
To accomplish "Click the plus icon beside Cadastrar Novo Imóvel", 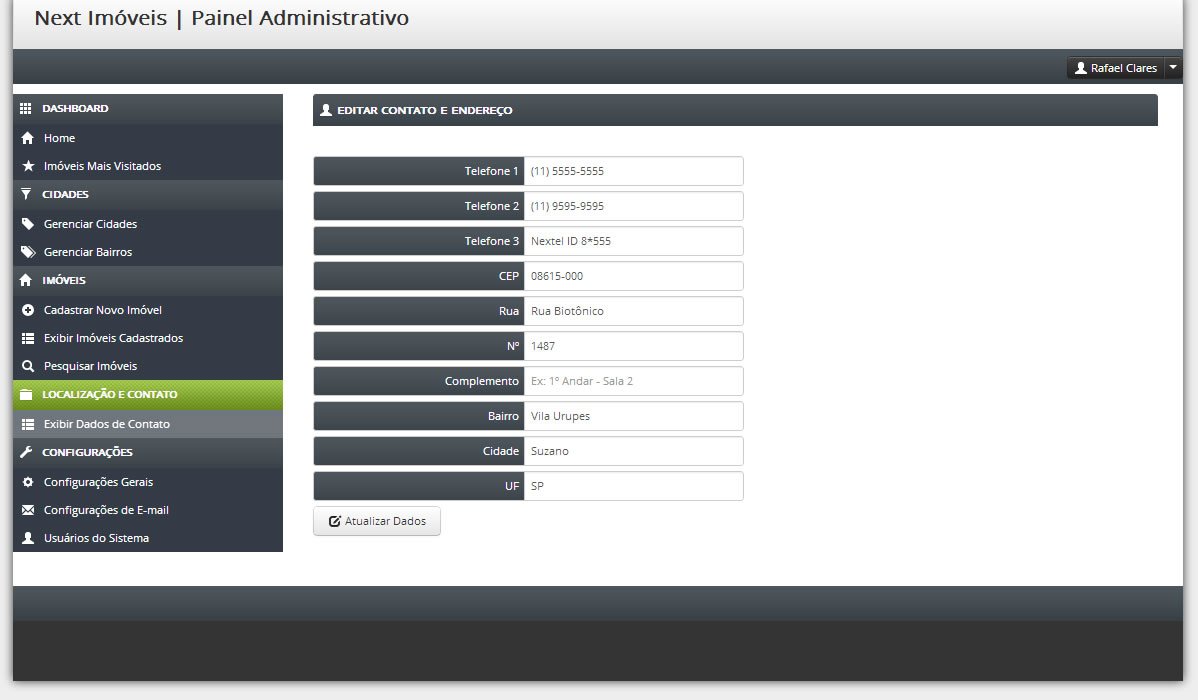I will coord(28,310).
